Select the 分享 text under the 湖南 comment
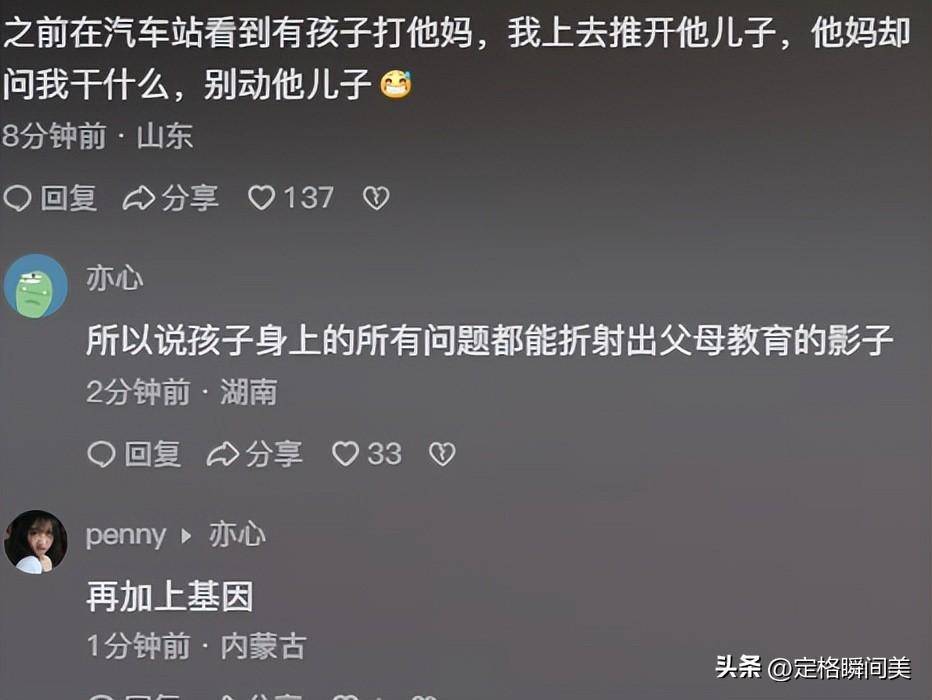The image size is (932, 700). 274,455
